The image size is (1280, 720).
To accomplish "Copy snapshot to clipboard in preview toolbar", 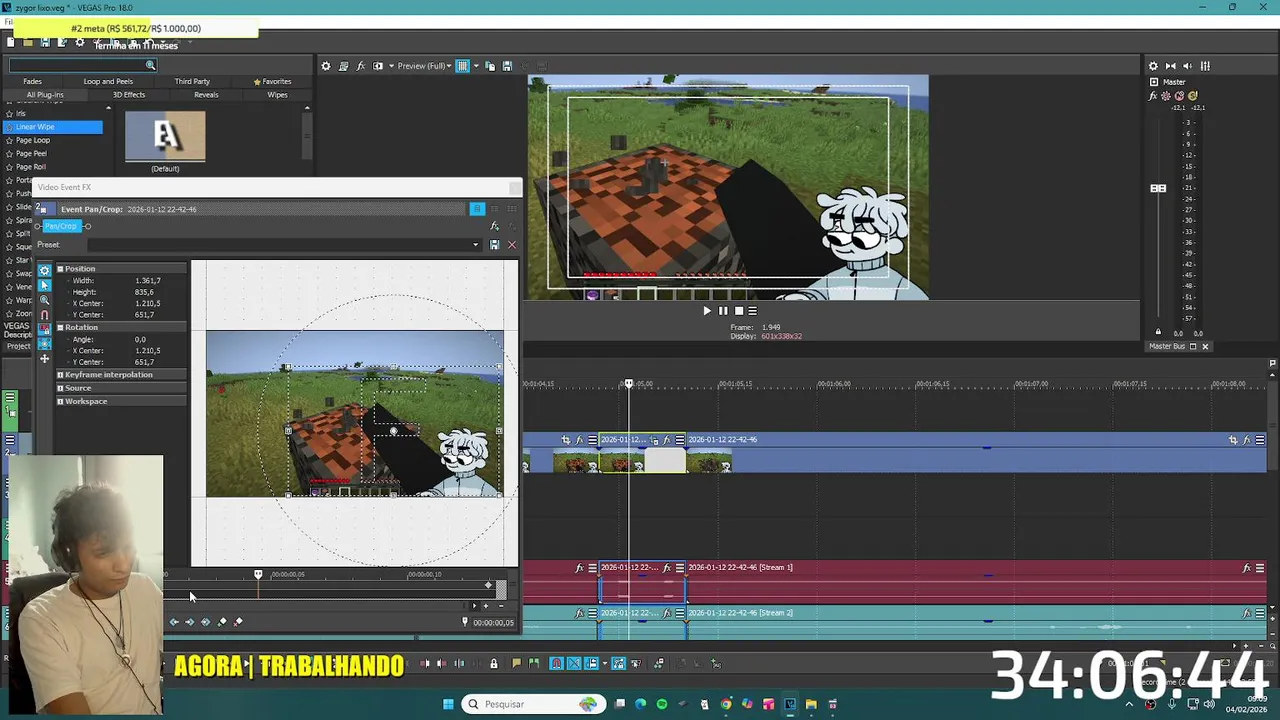I will (x=490, y=66).
